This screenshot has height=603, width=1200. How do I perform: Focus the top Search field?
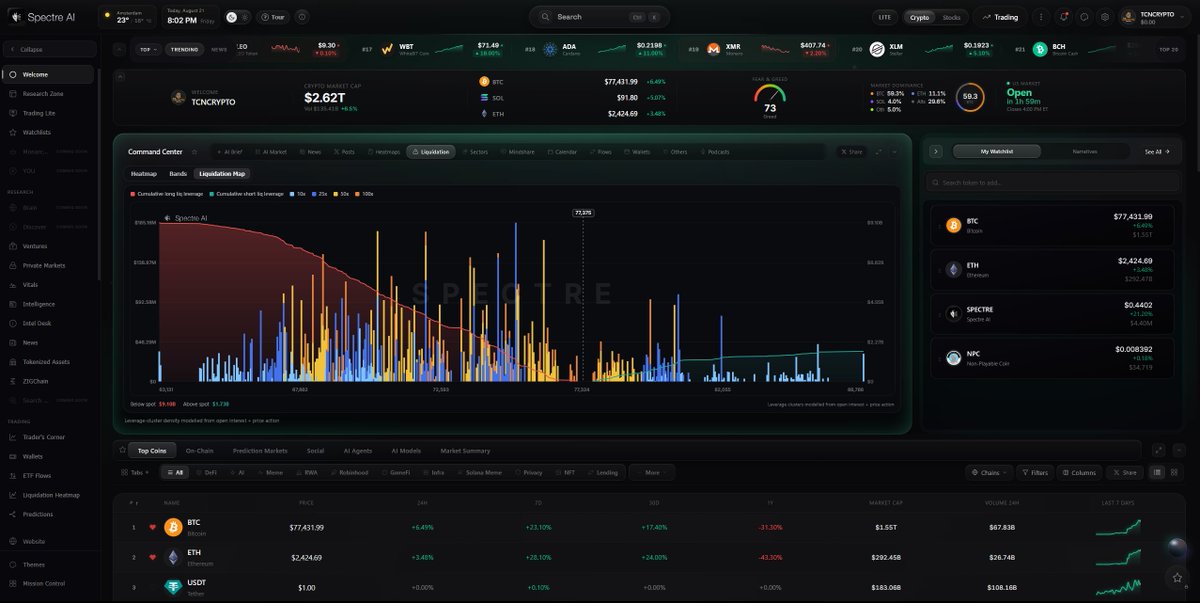coord(599,17)
